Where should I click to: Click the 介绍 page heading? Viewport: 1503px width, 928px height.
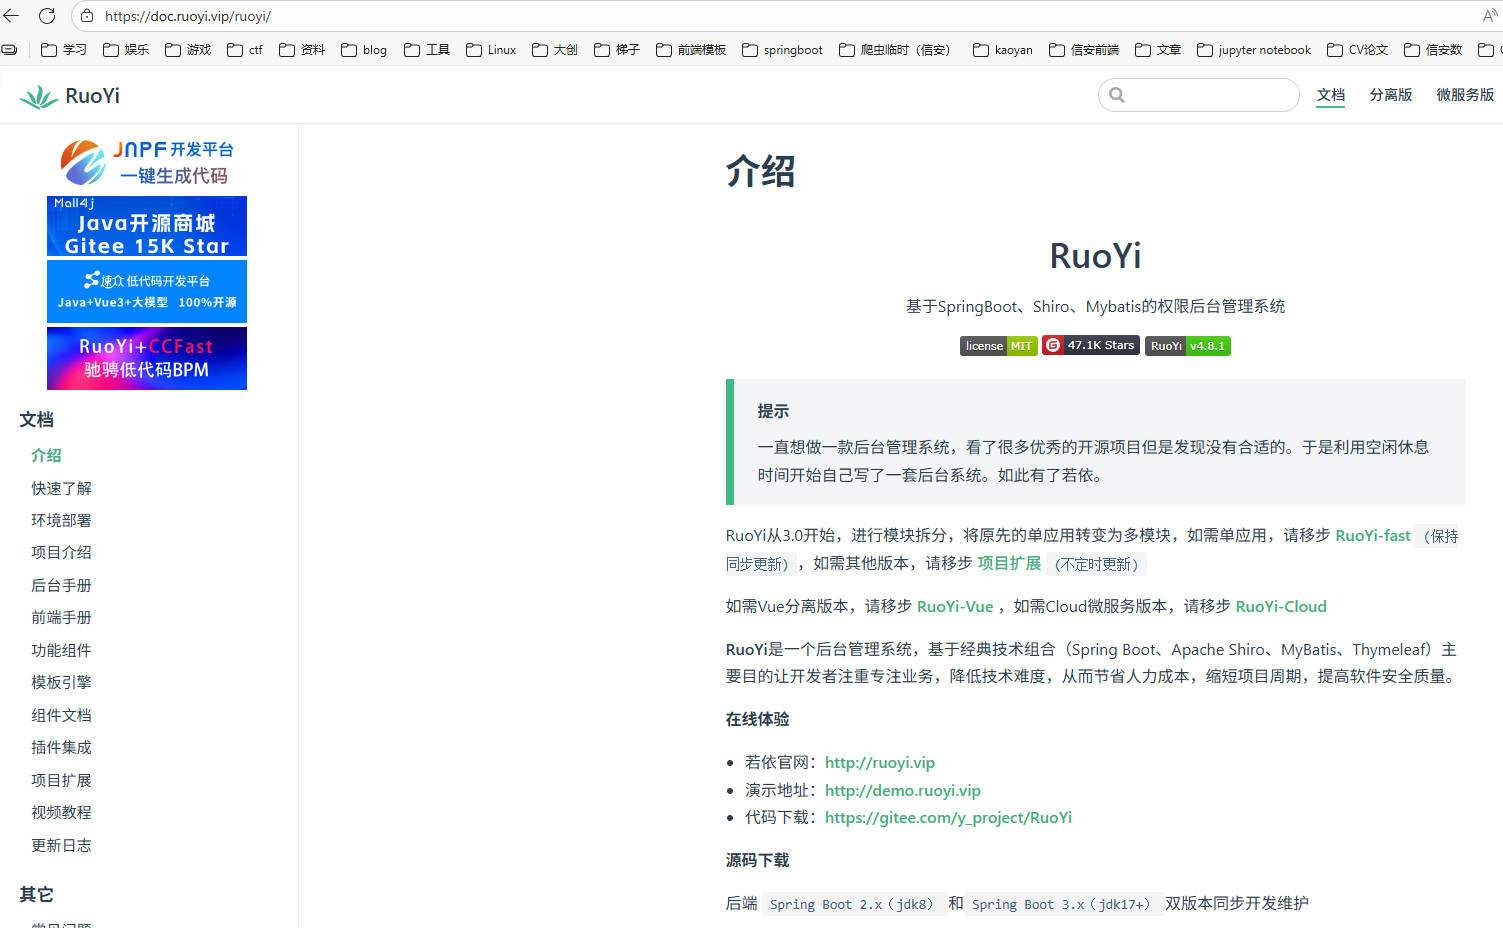[x=760, y=171]
